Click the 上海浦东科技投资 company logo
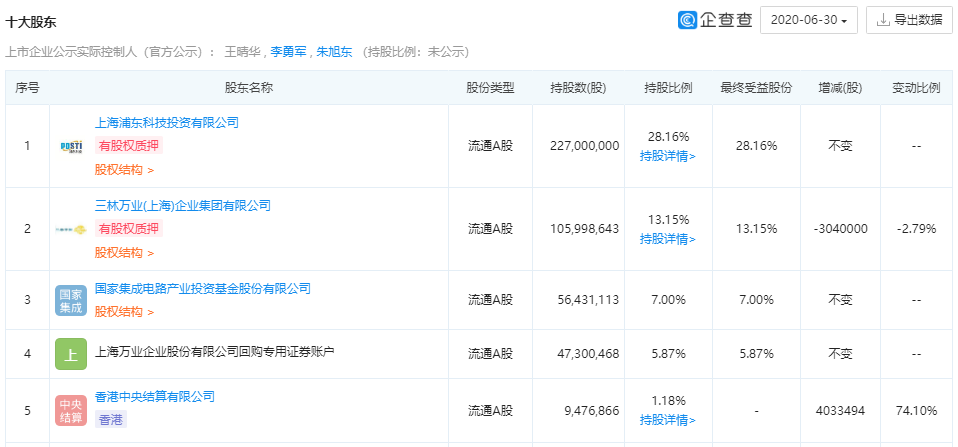The height and width of the screenshot is (447, 958). click(71, 146)
